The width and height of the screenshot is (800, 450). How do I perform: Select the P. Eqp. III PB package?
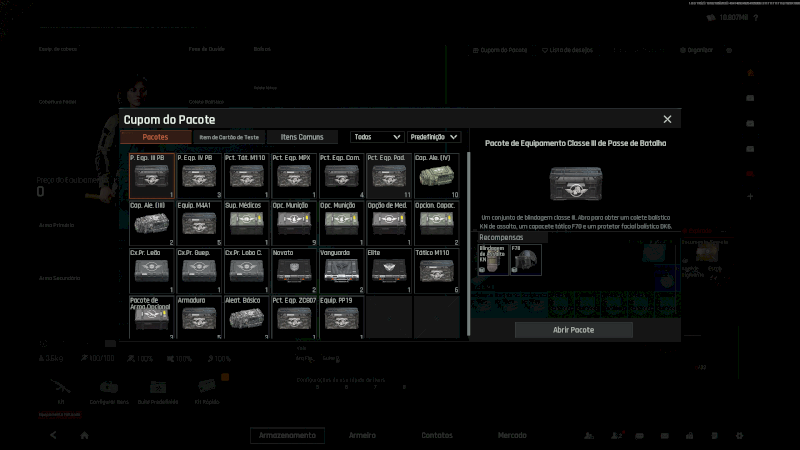152,176
